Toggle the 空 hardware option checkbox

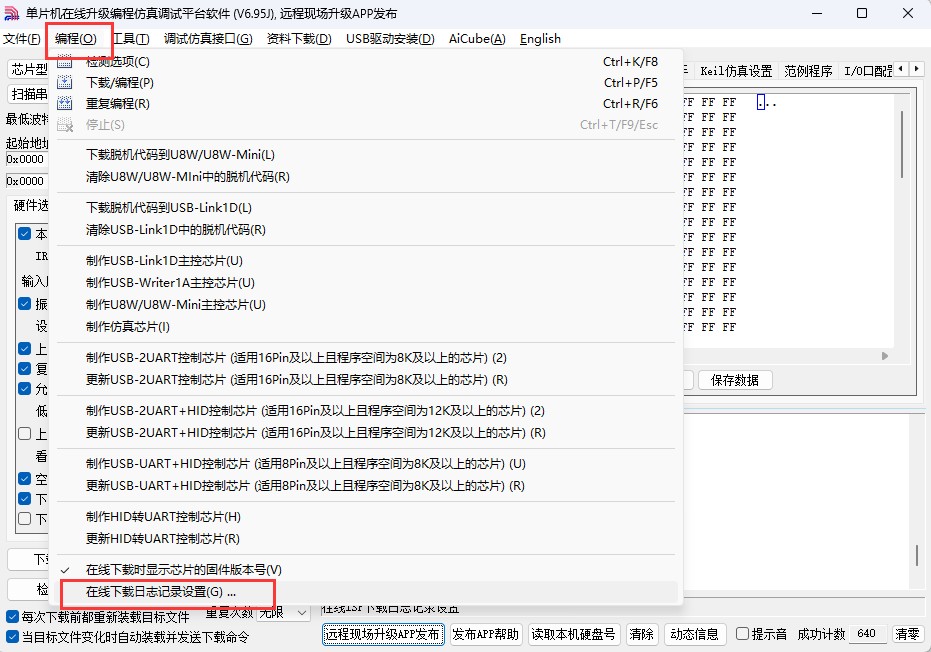click(x=24, y=478)
